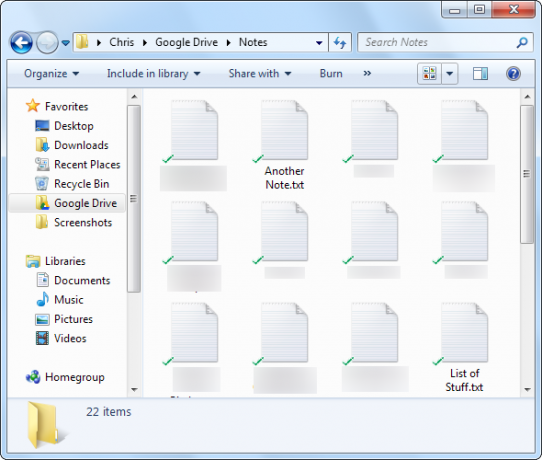The image size is (542, 460).
Task: Open the Organize menu
Action: click(52, 74)
